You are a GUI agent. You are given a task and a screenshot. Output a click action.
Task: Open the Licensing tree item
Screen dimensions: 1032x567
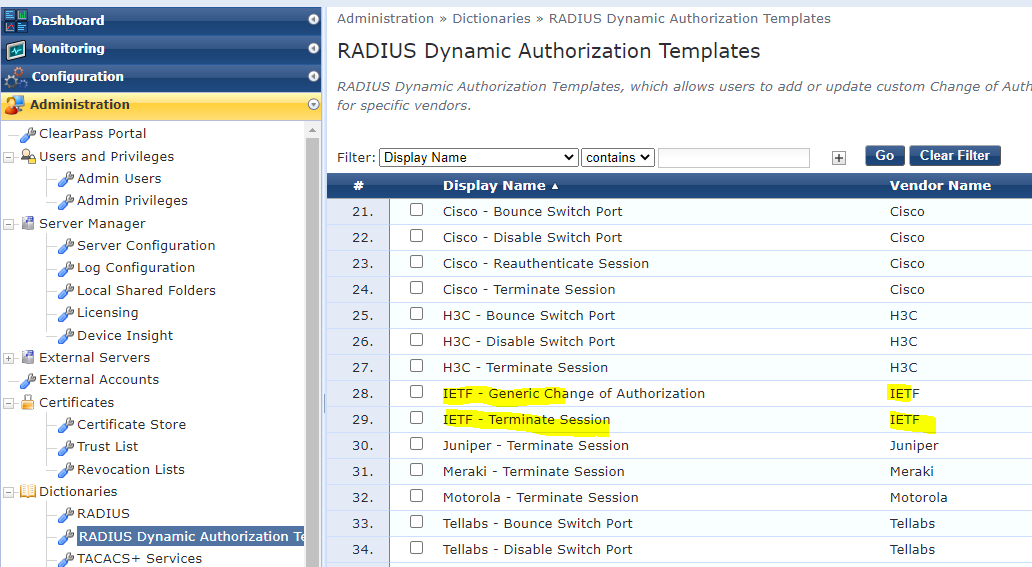pos(107,313)
